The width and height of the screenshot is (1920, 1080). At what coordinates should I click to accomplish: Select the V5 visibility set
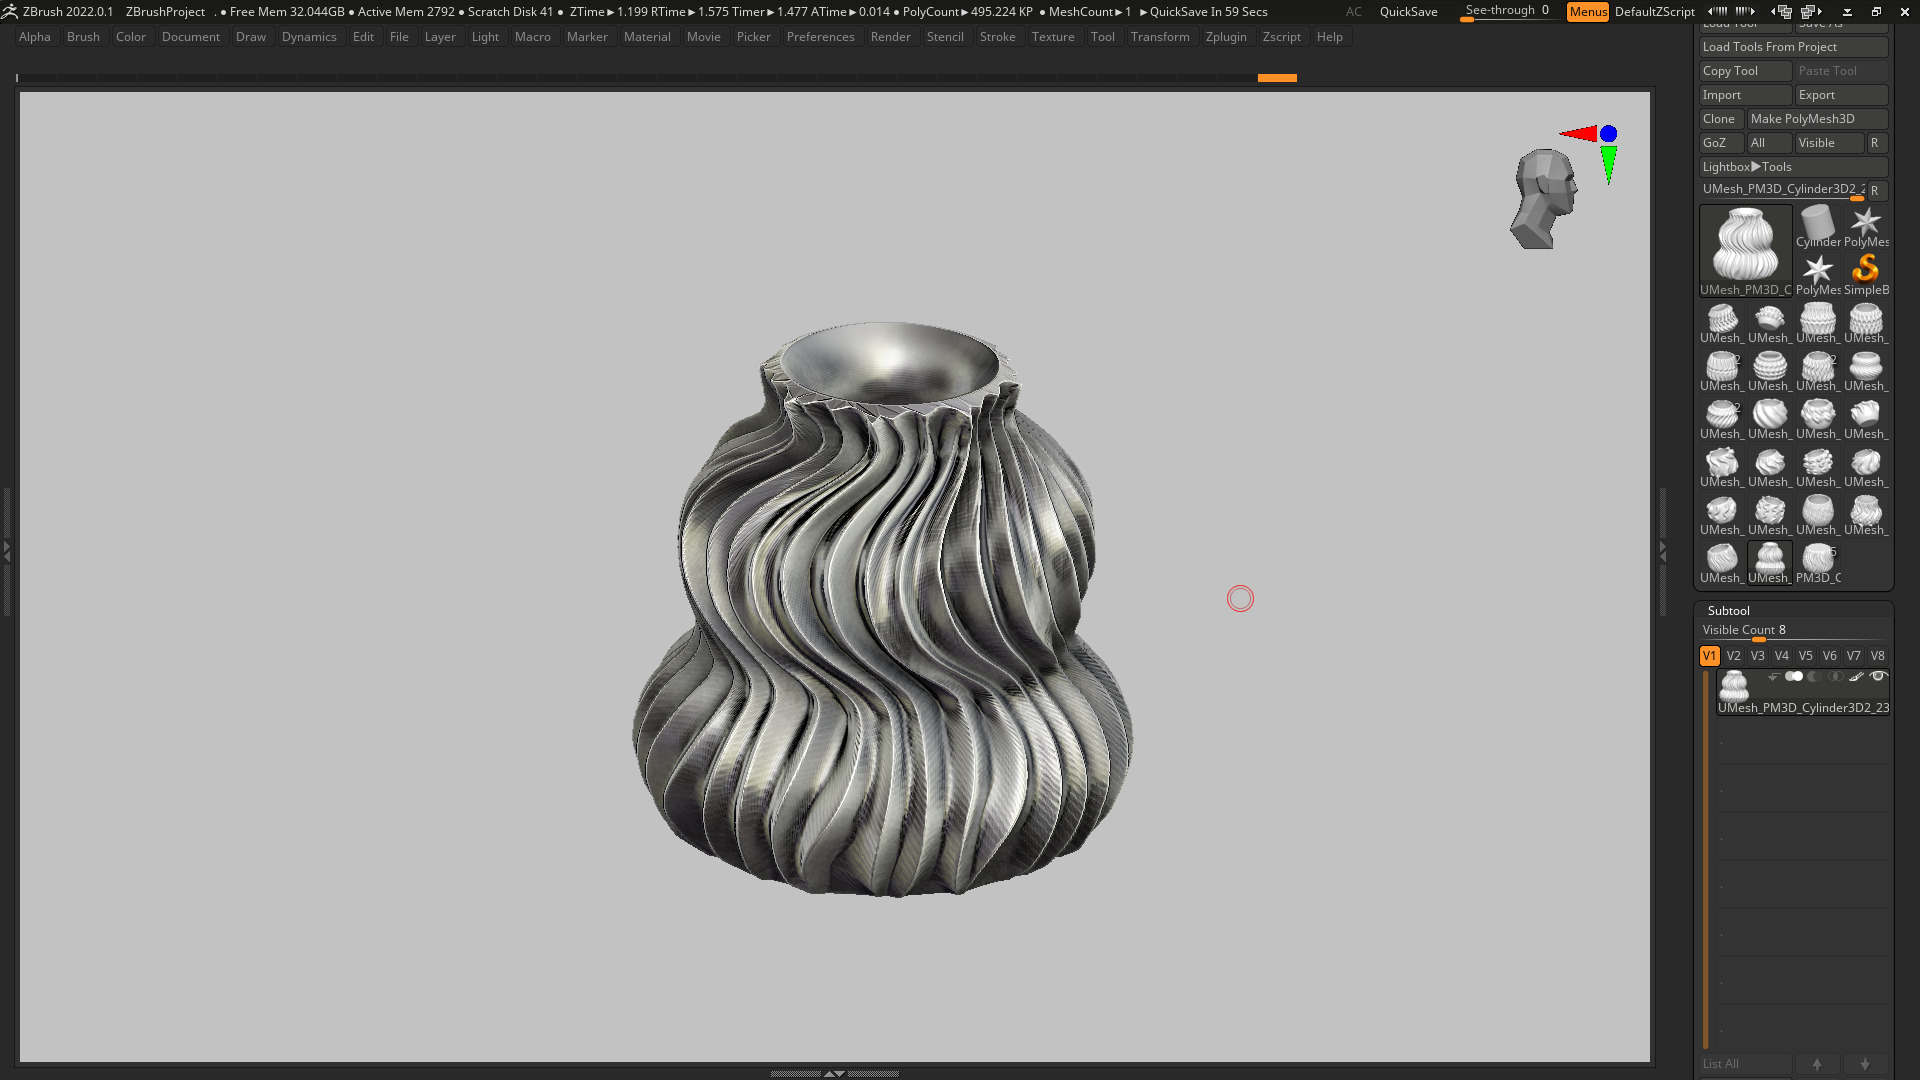coord(1805,656)
